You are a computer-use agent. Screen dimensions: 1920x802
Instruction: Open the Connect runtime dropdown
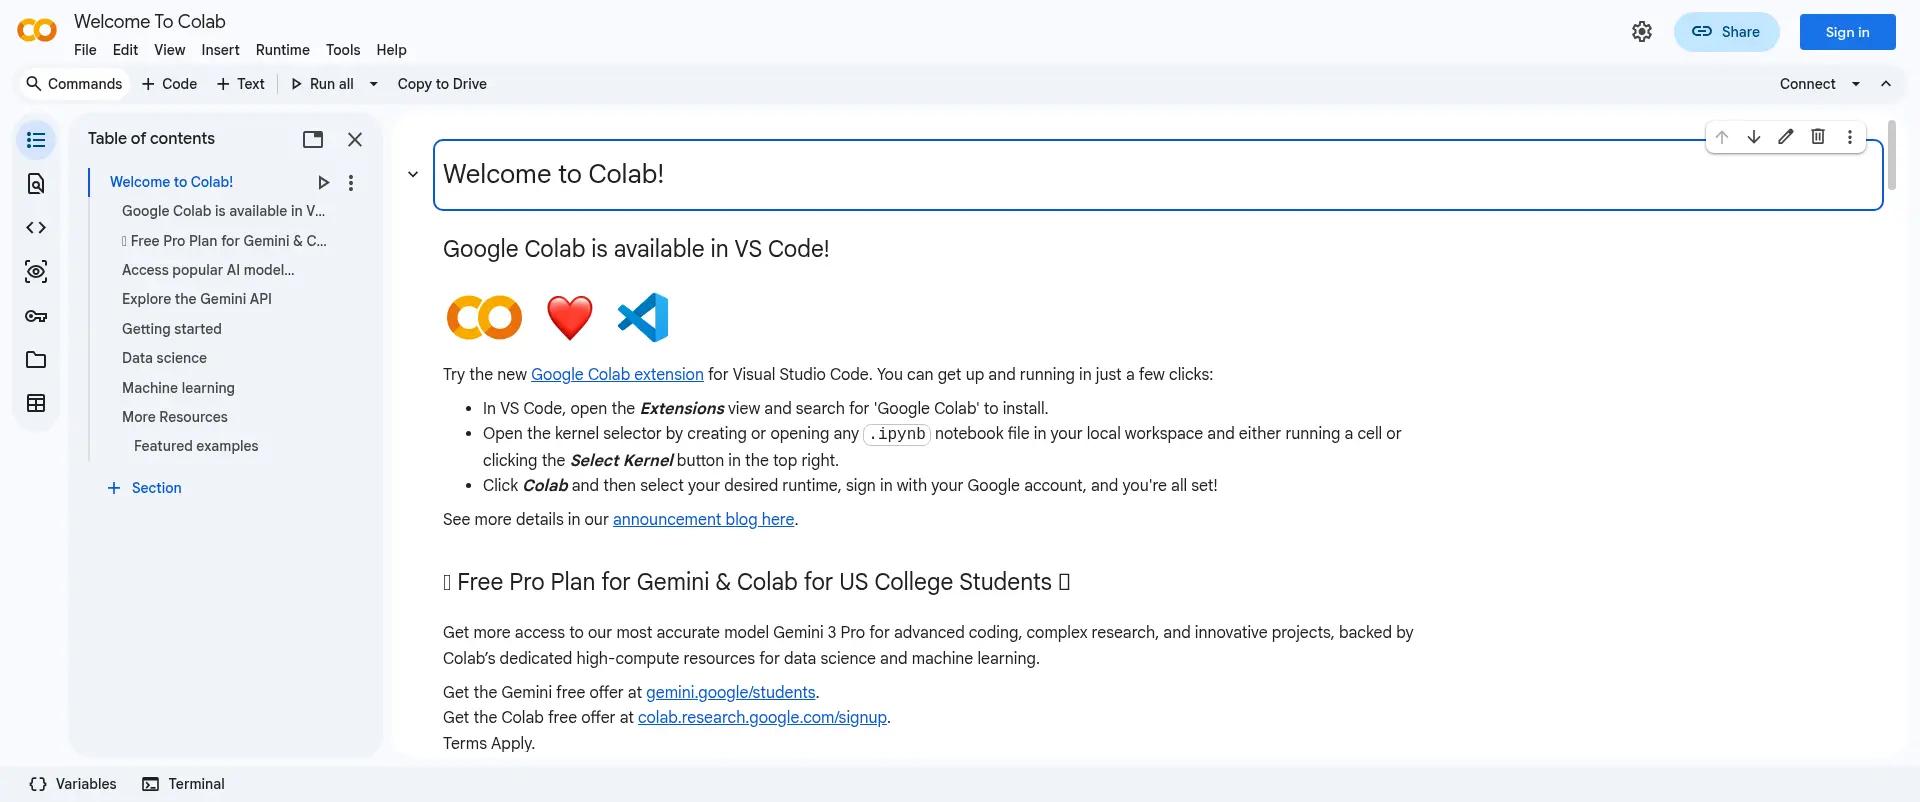1857,84
